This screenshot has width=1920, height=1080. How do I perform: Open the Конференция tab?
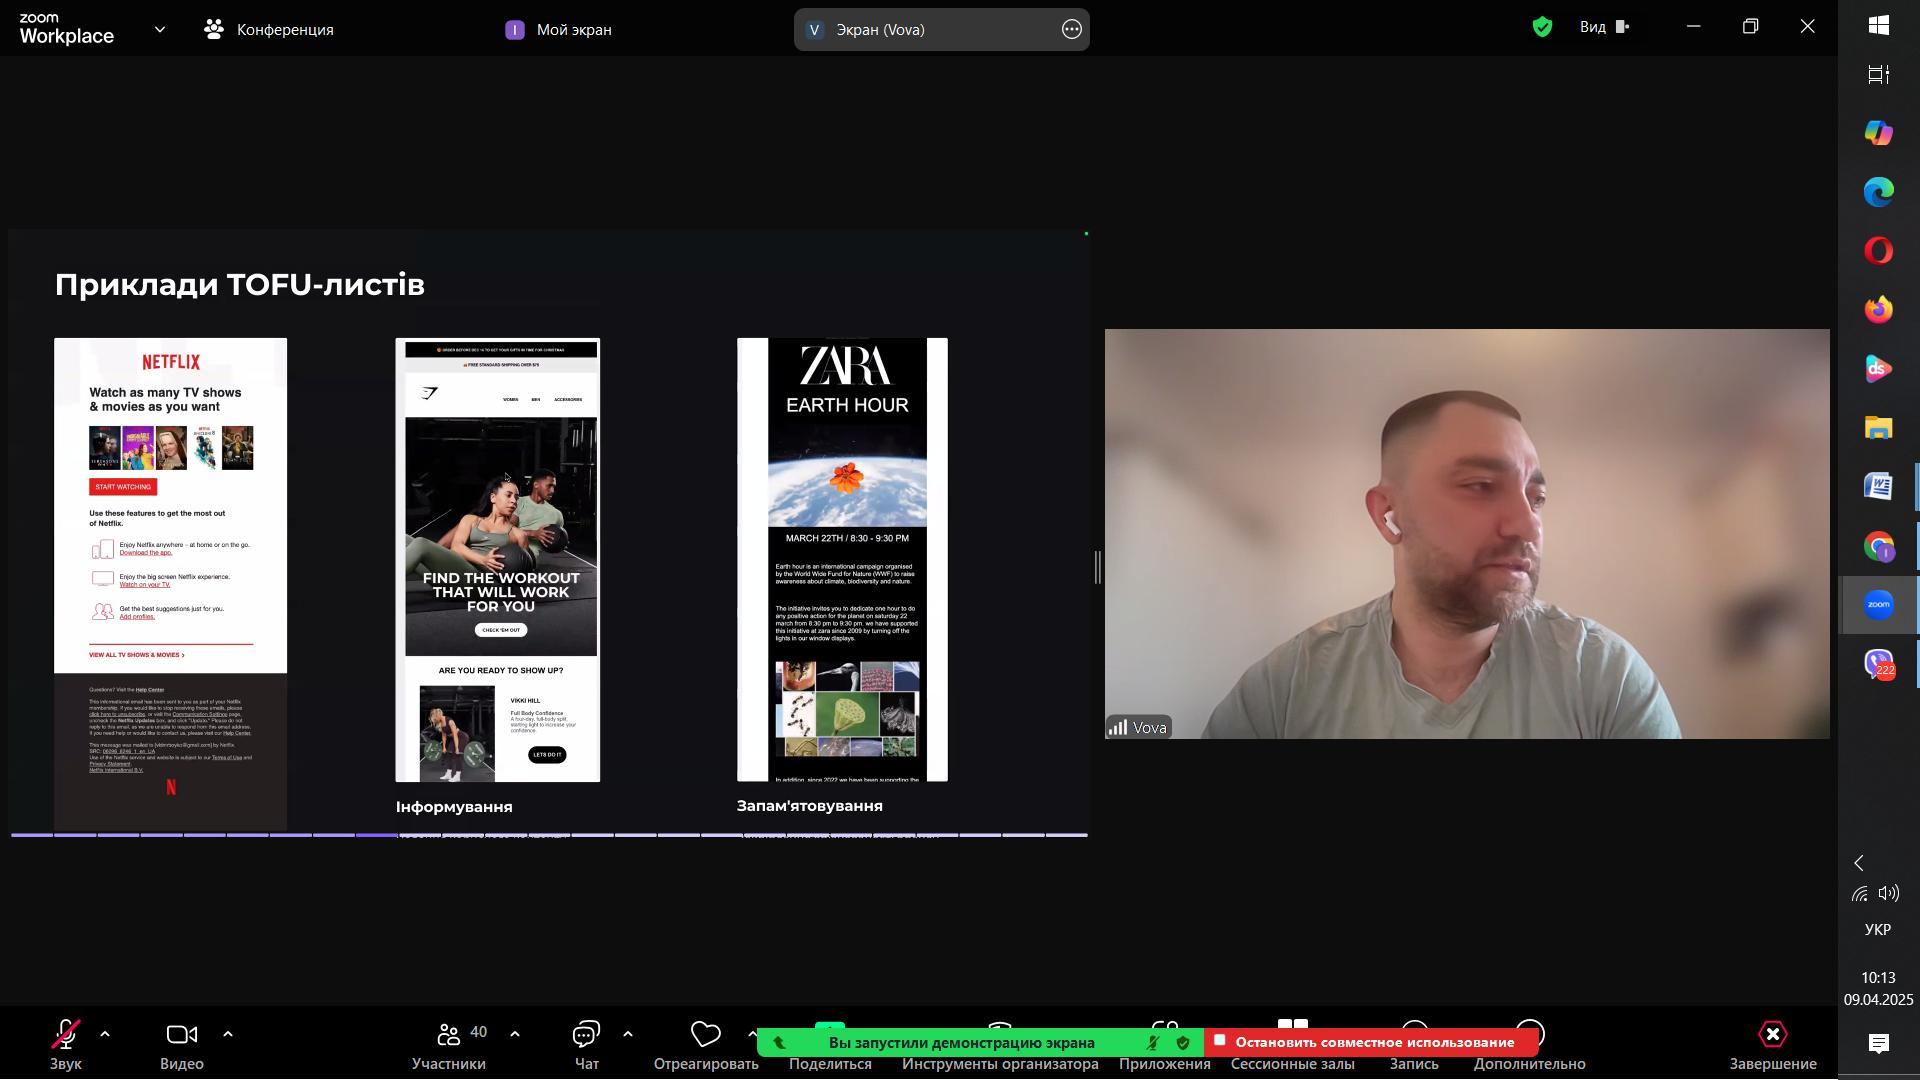pyautogui.click(x=270, y=30)
